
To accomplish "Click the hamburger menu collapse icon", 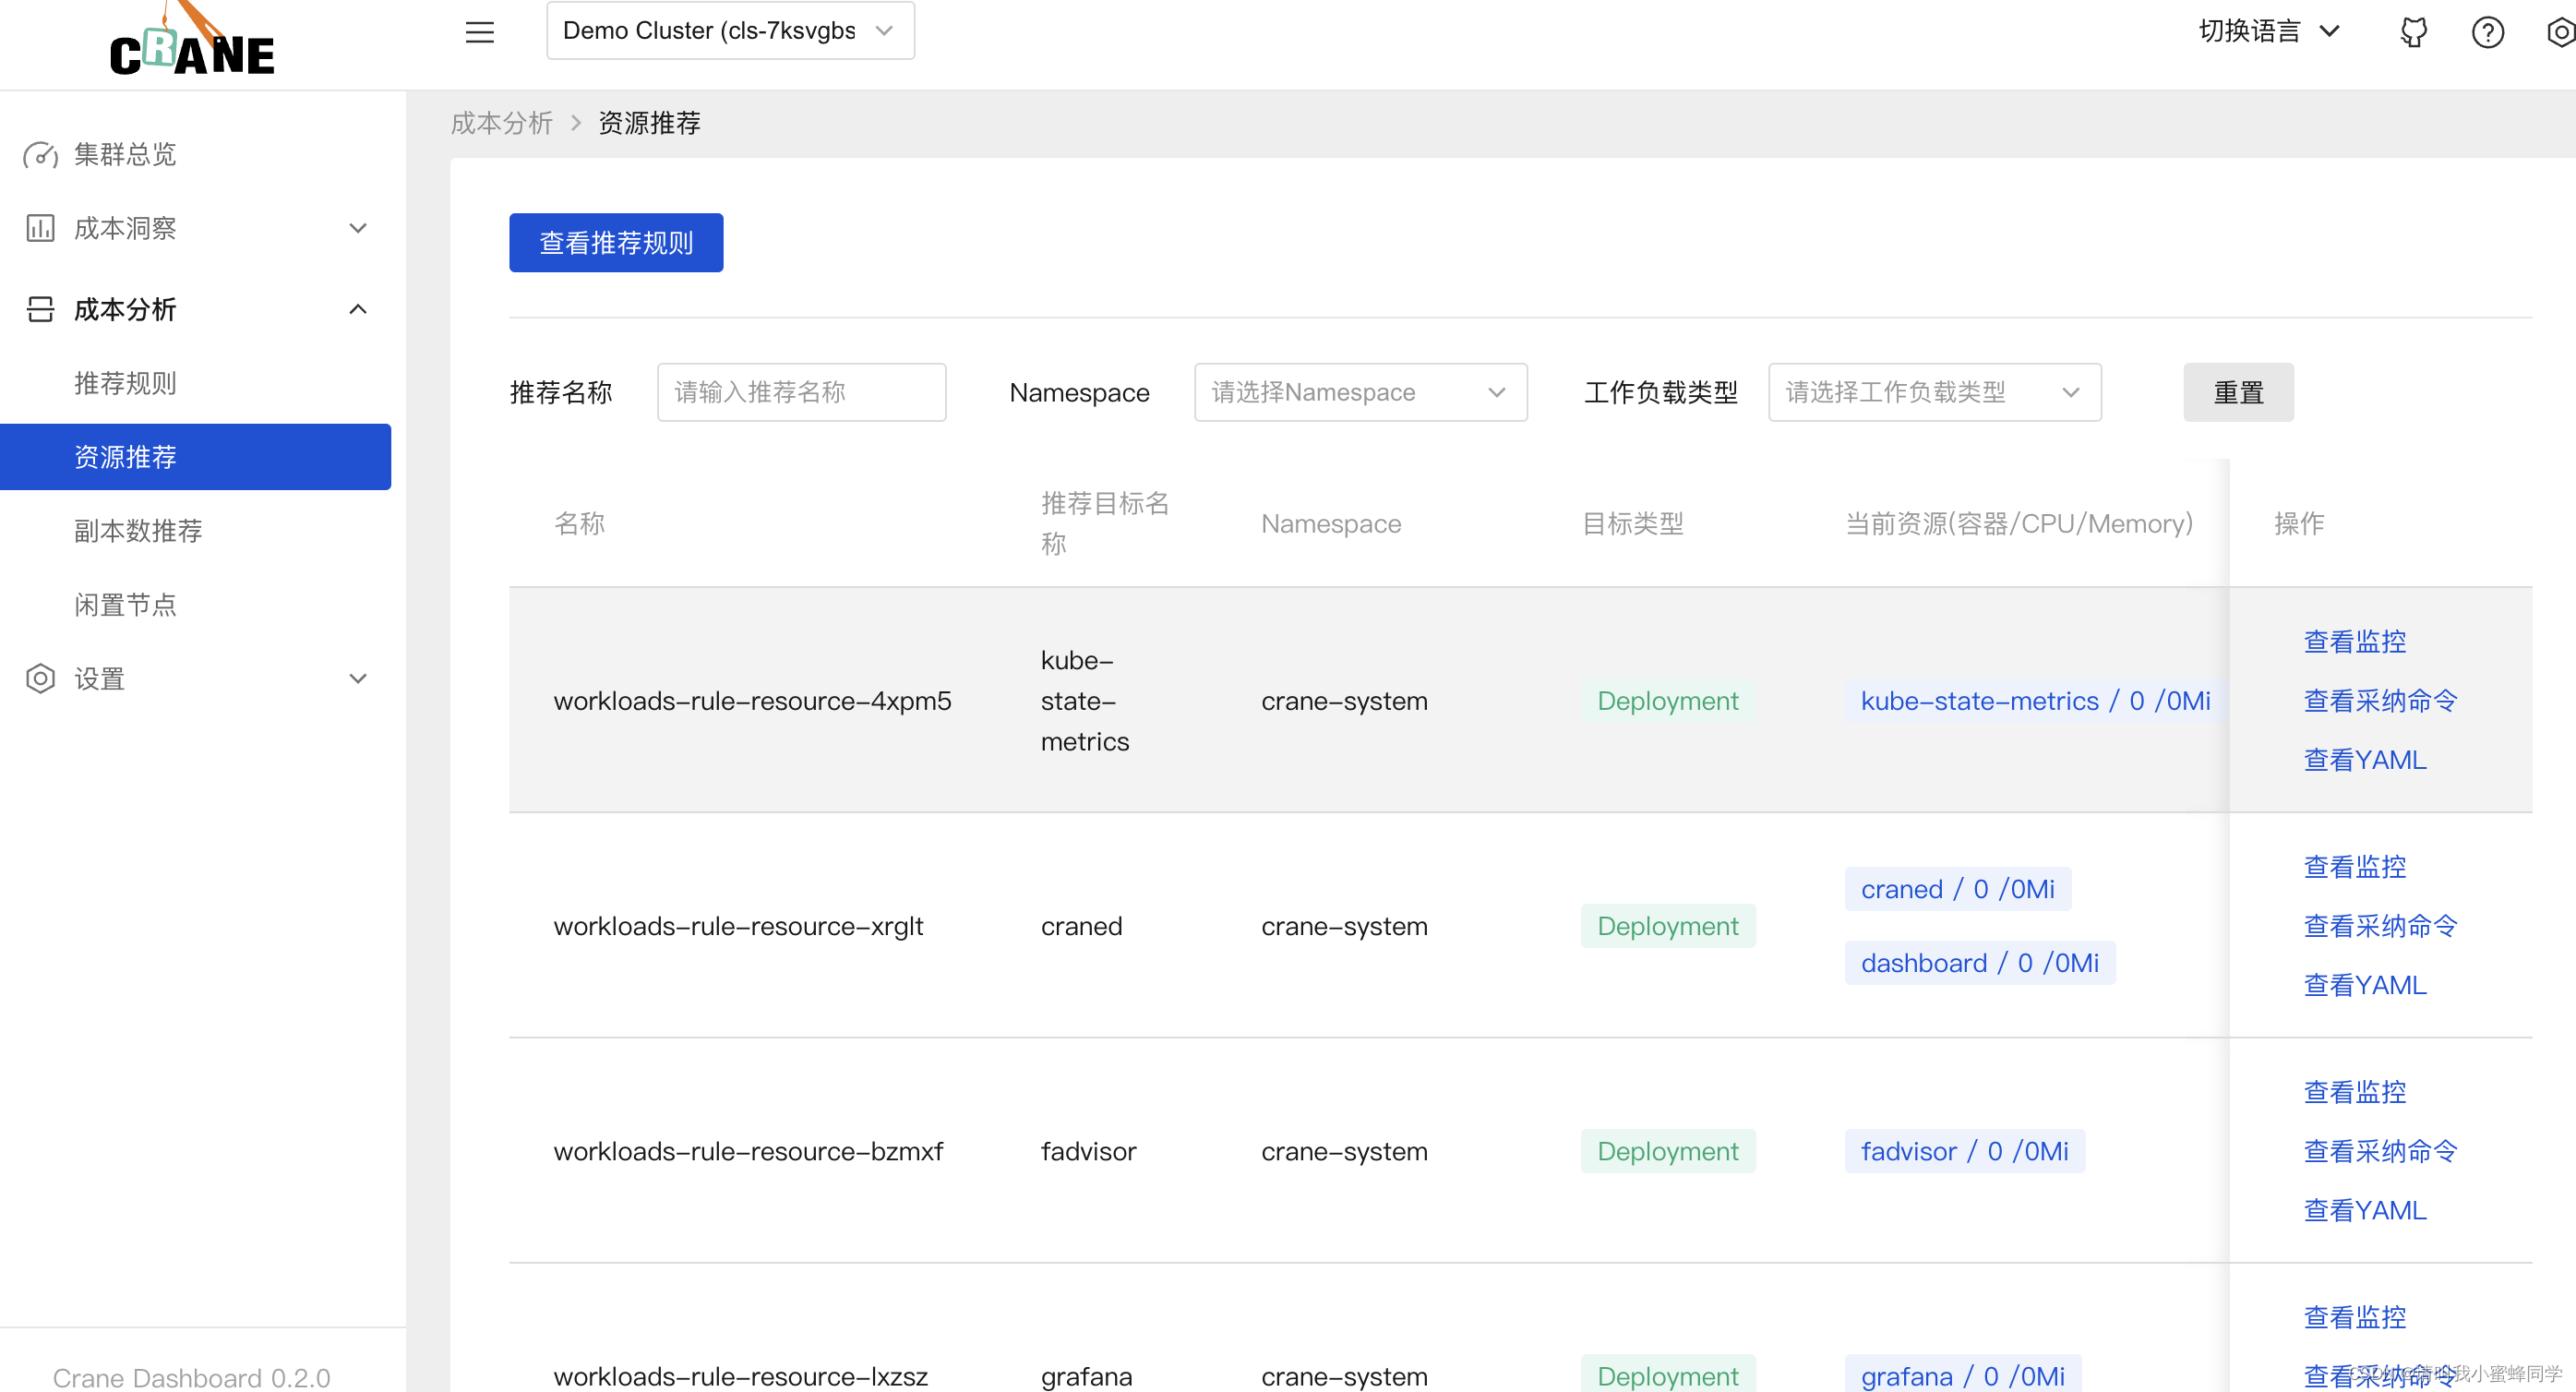I will (480, 32).
